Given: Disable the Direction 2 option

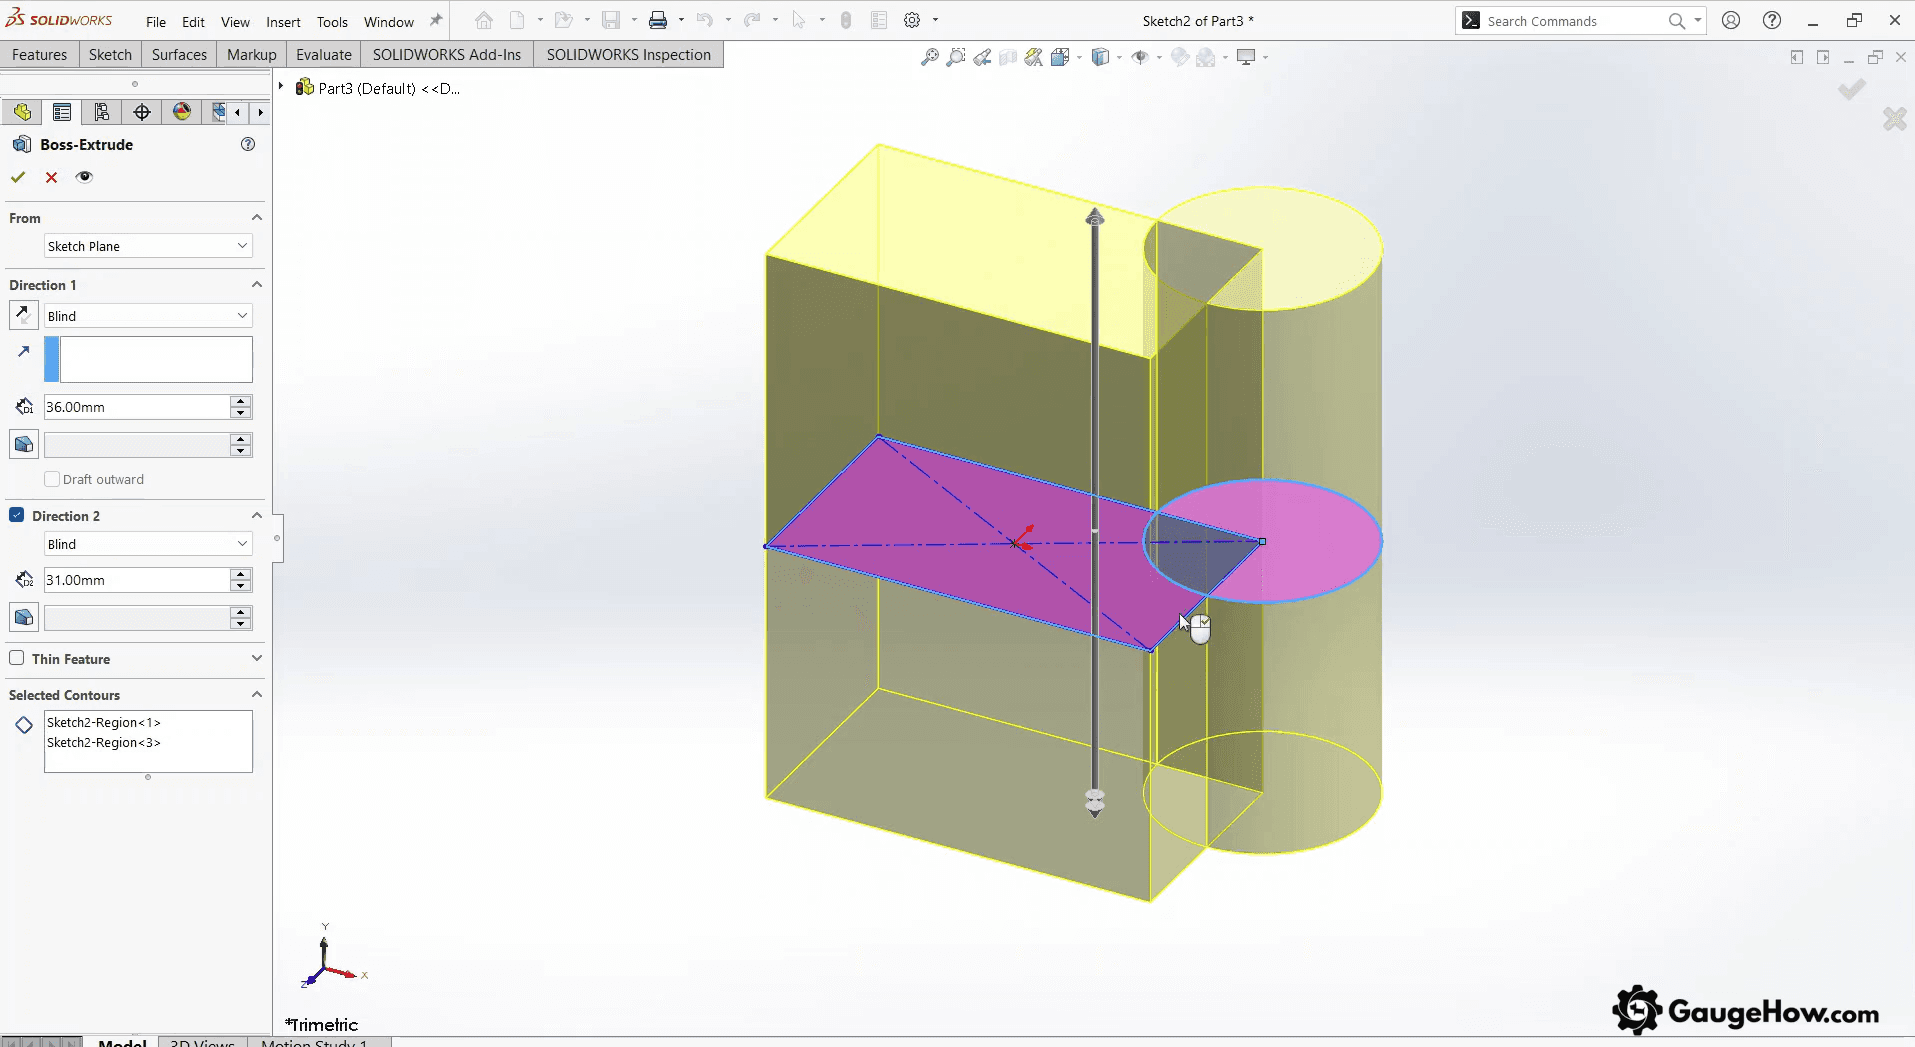Looking at the screenshot, I should tap(17, 514).
